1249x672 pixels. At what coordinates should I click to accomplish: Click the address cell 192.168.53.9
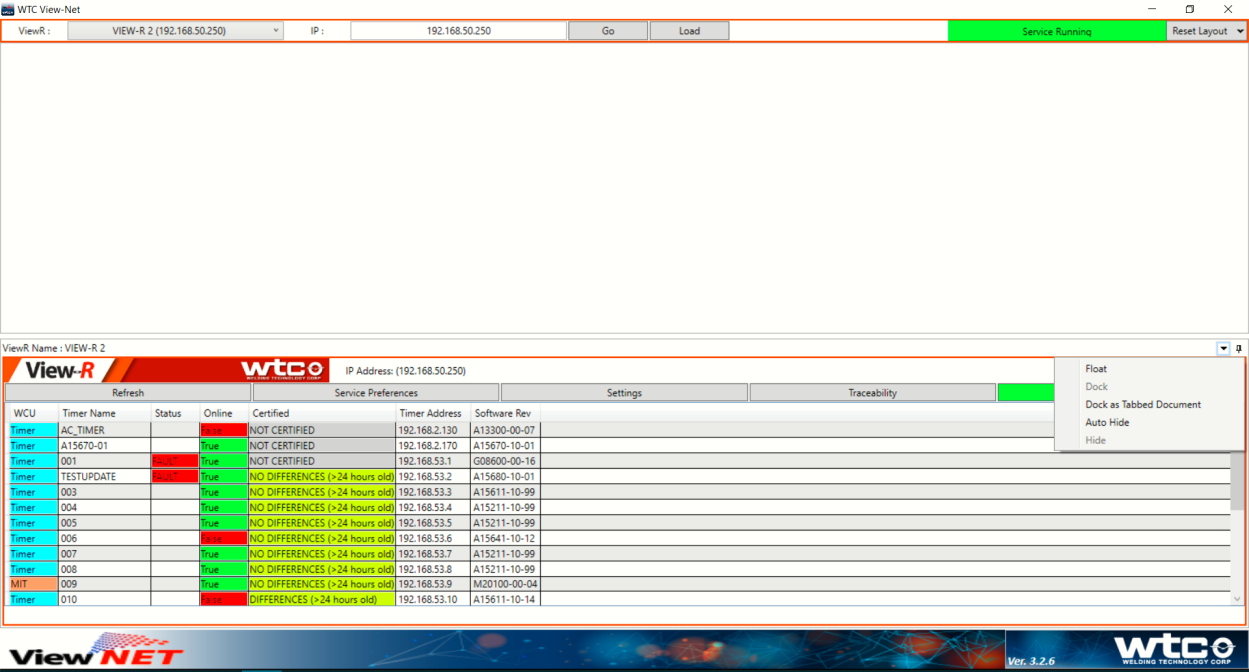[x=433, y=584]
